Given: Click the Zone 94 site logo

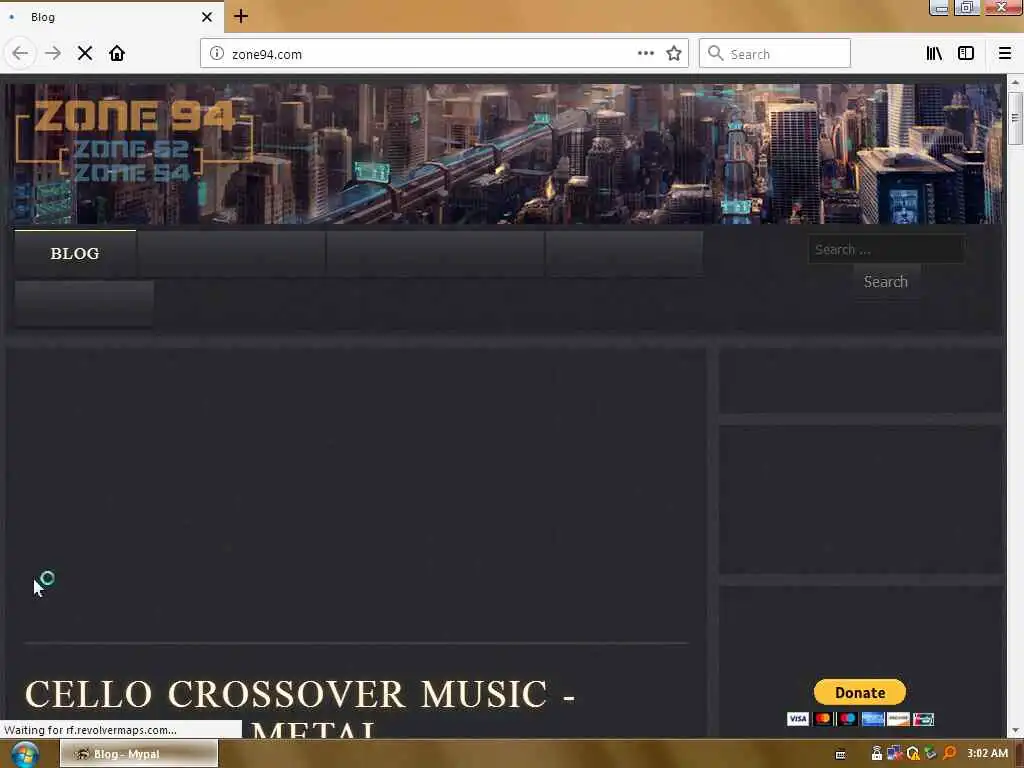Looking at the screenshot, I should coord(134,140).
